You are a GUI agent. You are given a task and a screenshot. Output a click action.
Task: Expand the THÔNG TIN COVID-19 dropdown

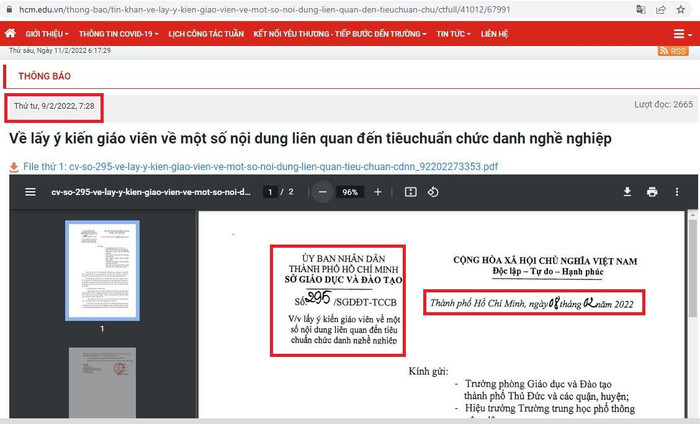pos(119,34)
